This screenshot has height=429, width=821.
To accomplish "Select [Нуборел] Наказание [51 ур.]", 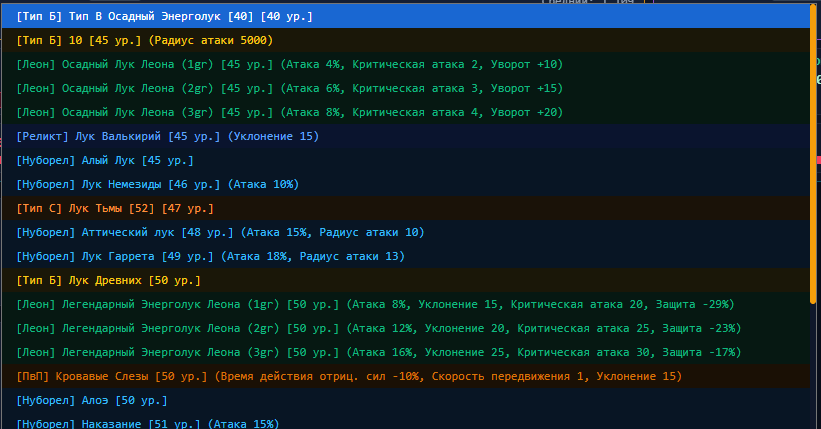I will pos(406,421).
